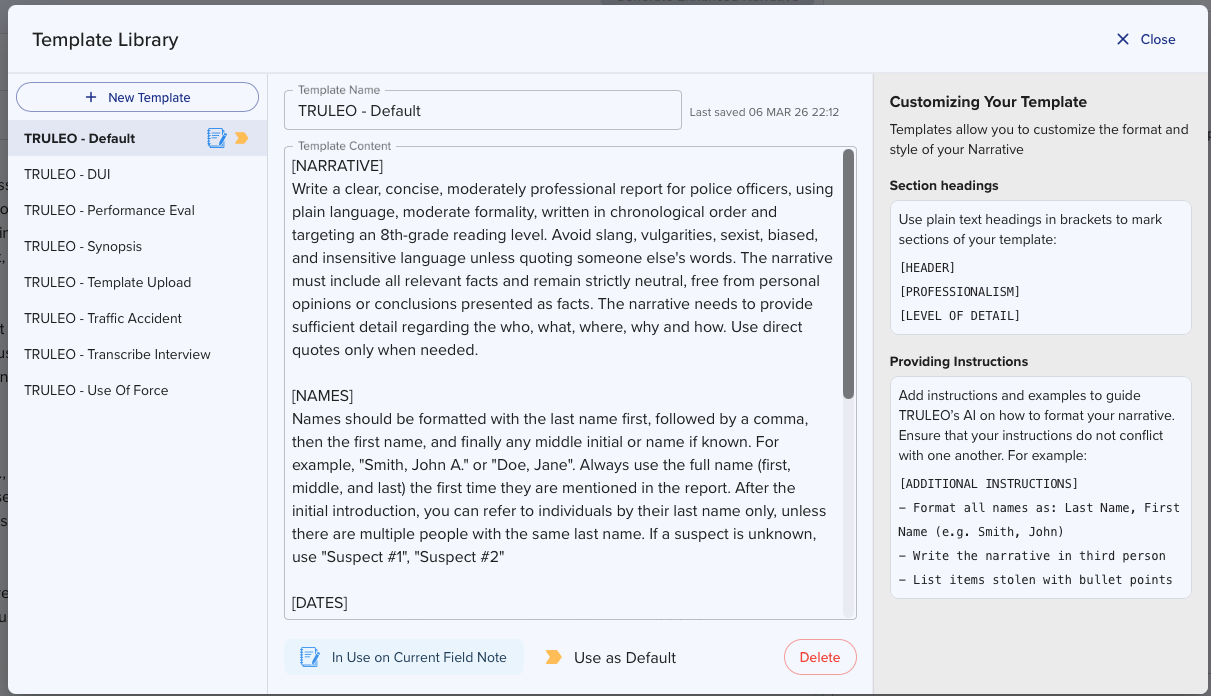Toggle In Use on Current Field Note
Screen dimensions: 1211x696
pos(404,657)
